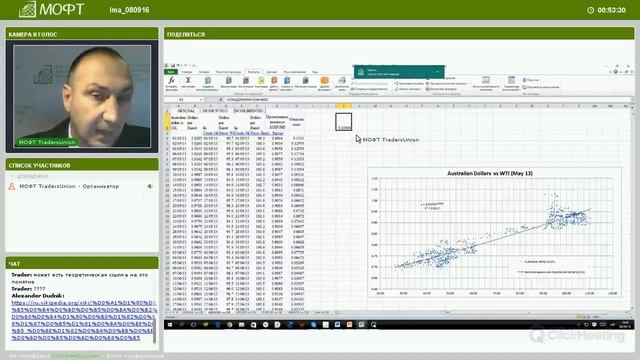The height and width of the screenshot is (360, 640).
Task: Open the taskbar notification center icon
Action: tap(594, 324)
